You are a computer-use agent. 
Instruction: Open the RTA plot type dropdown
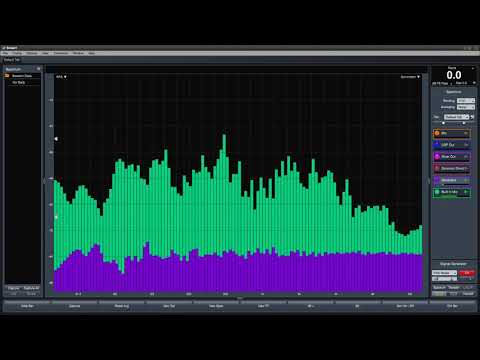tap(61, 77)
